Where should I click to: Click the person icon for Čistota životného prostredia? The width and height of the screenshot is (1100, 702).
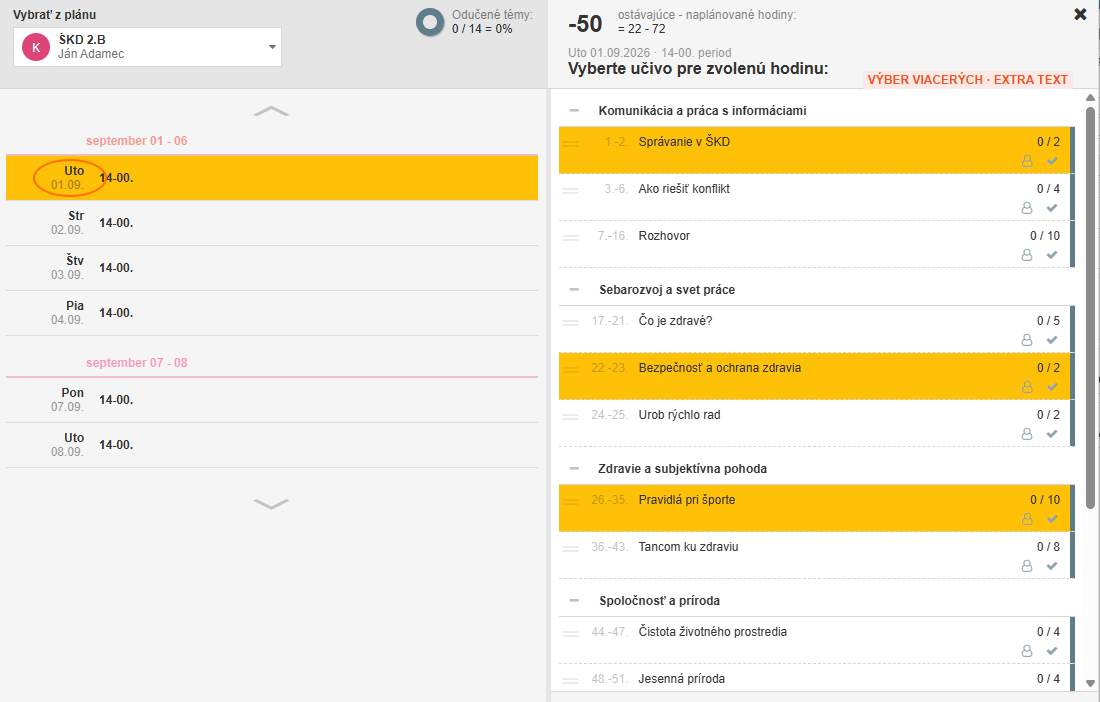[x=1026, y=651]
